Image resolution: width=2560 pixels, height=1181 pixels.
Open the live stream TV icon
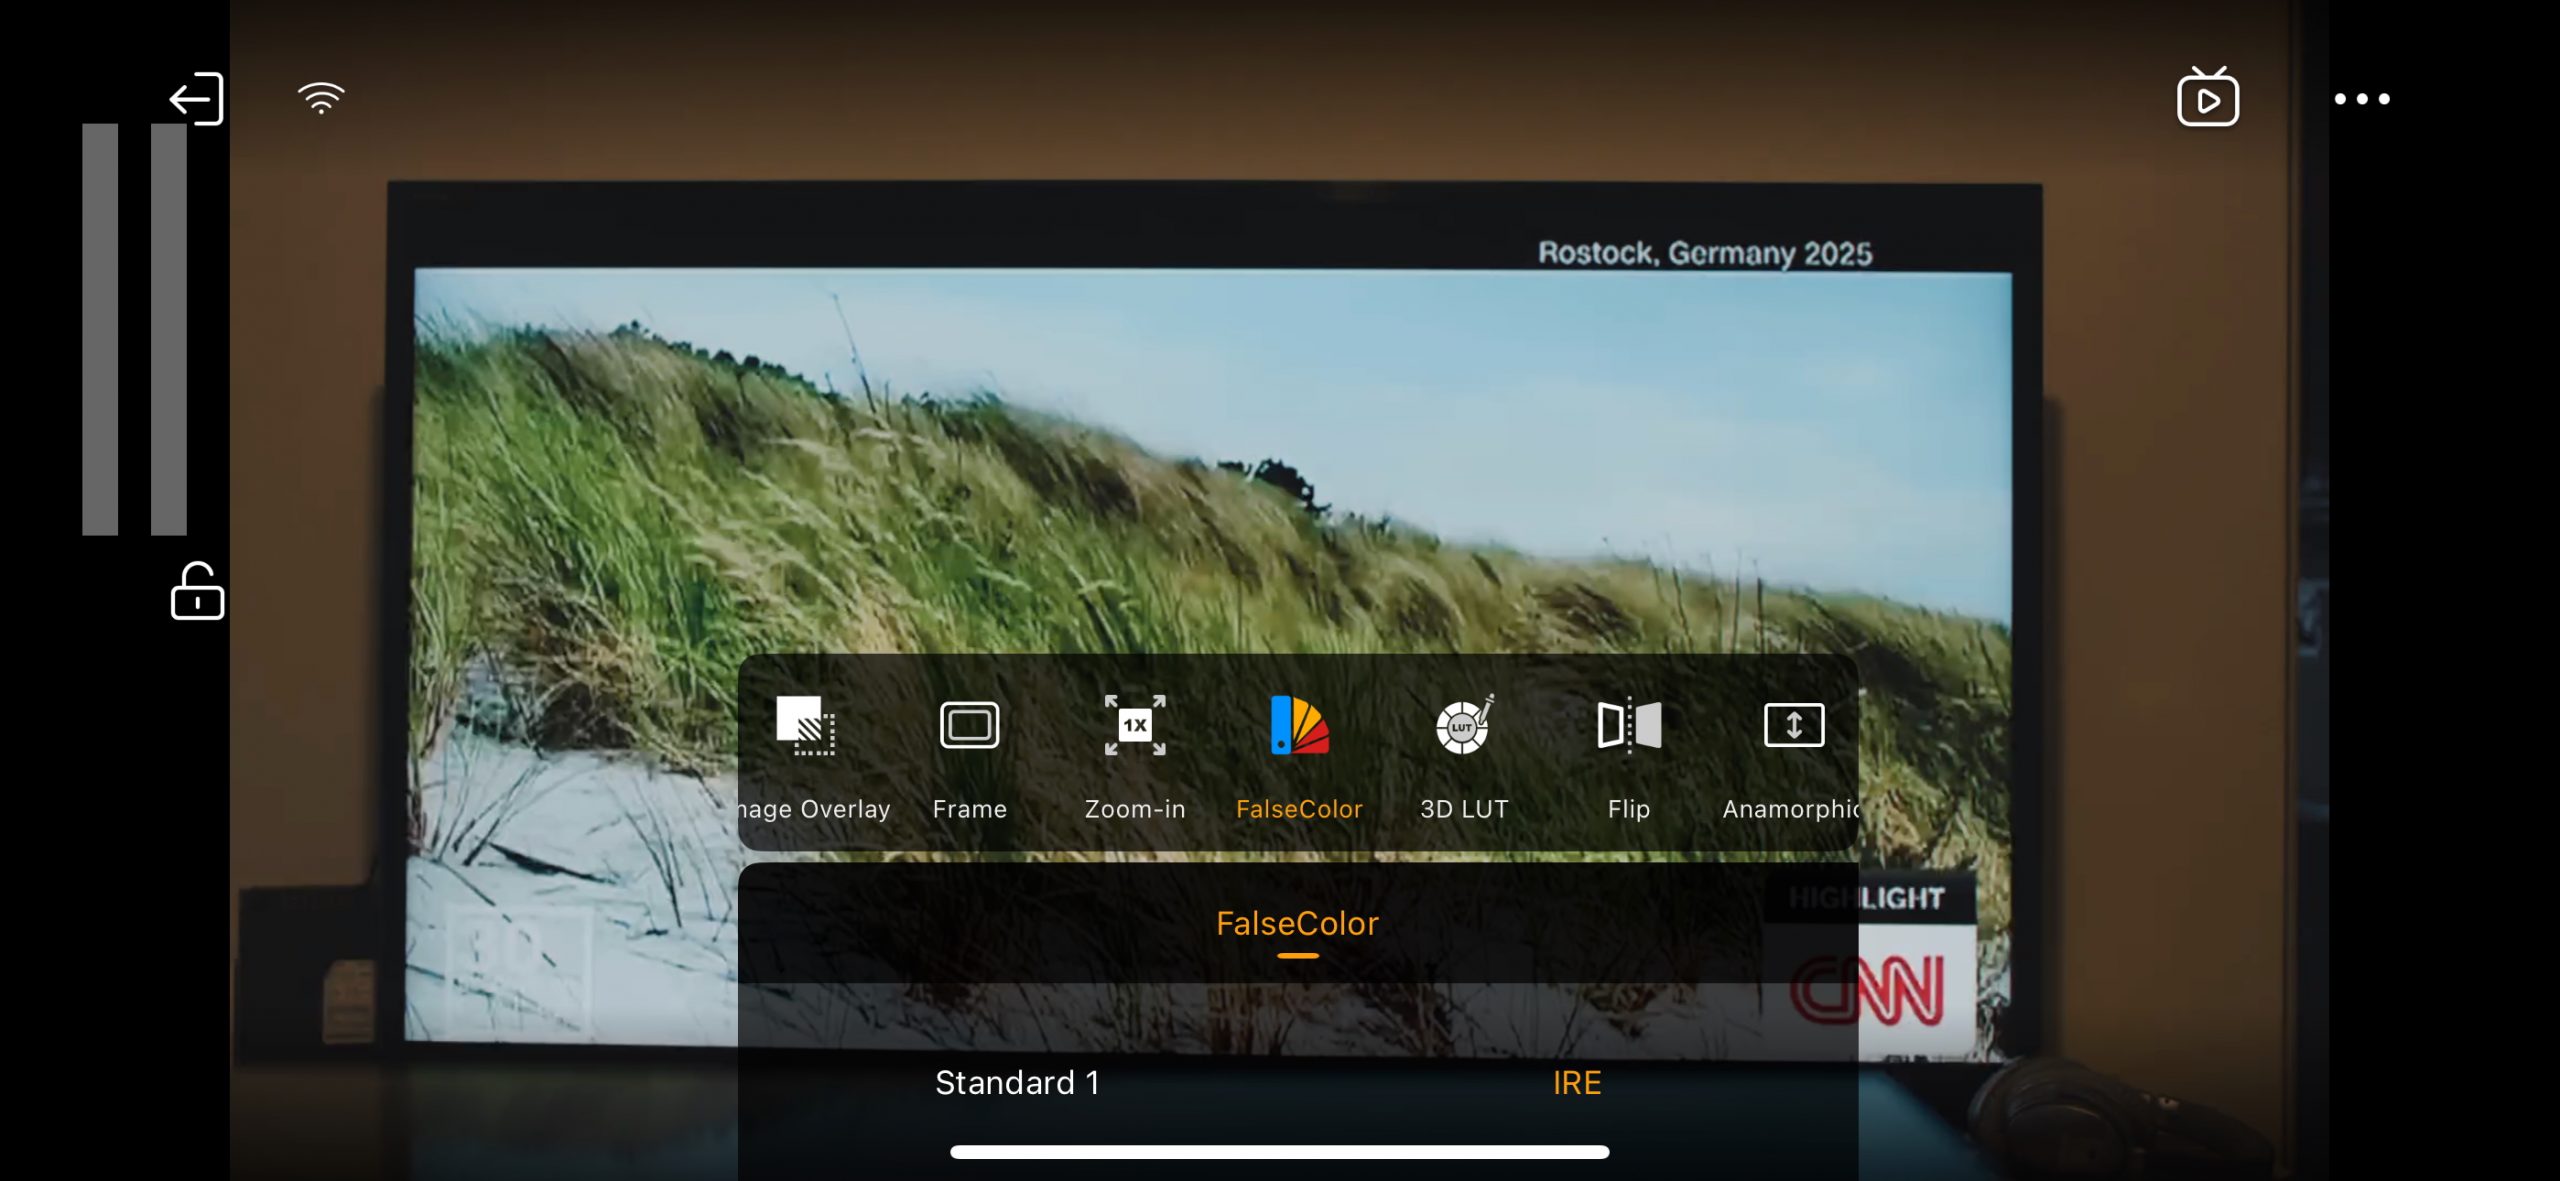tap(2207, 98)
